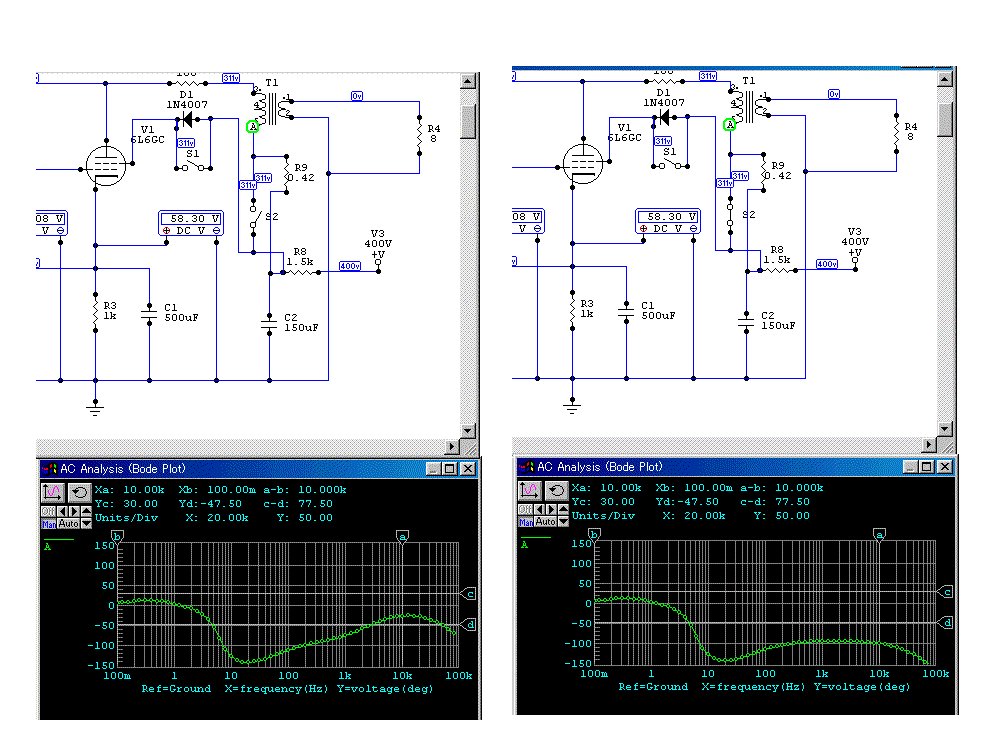Image resolution: width=1000 pixels, height=750 pixels.
Task: Select test point A in the left schematic
Action: coord(253,126)
